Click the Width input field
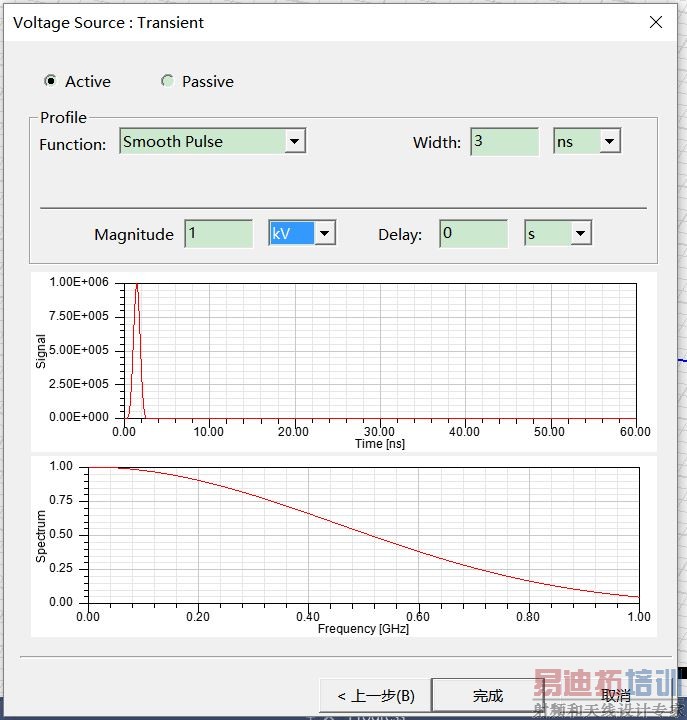This screenshot has width=687, height=720. (504, 141)
